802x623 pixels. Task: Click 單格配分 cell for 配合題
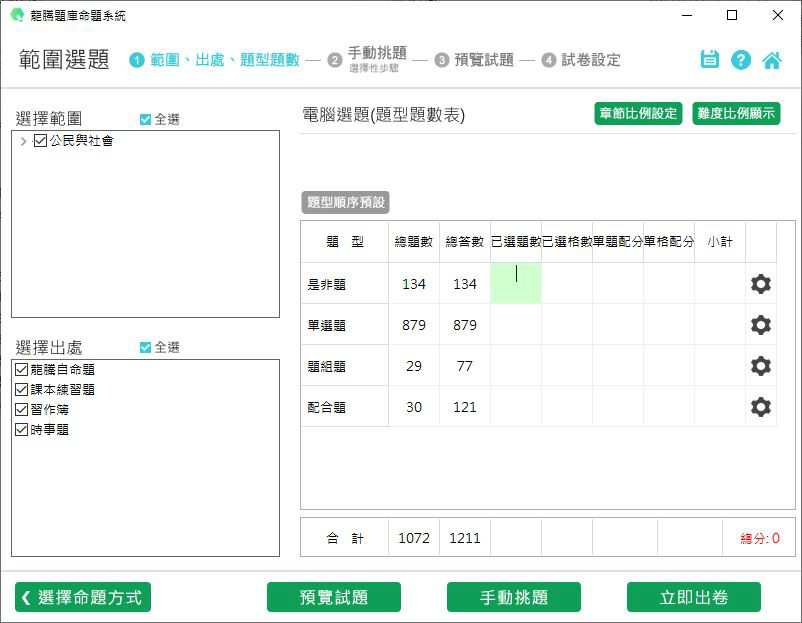[x=669, y=407]
